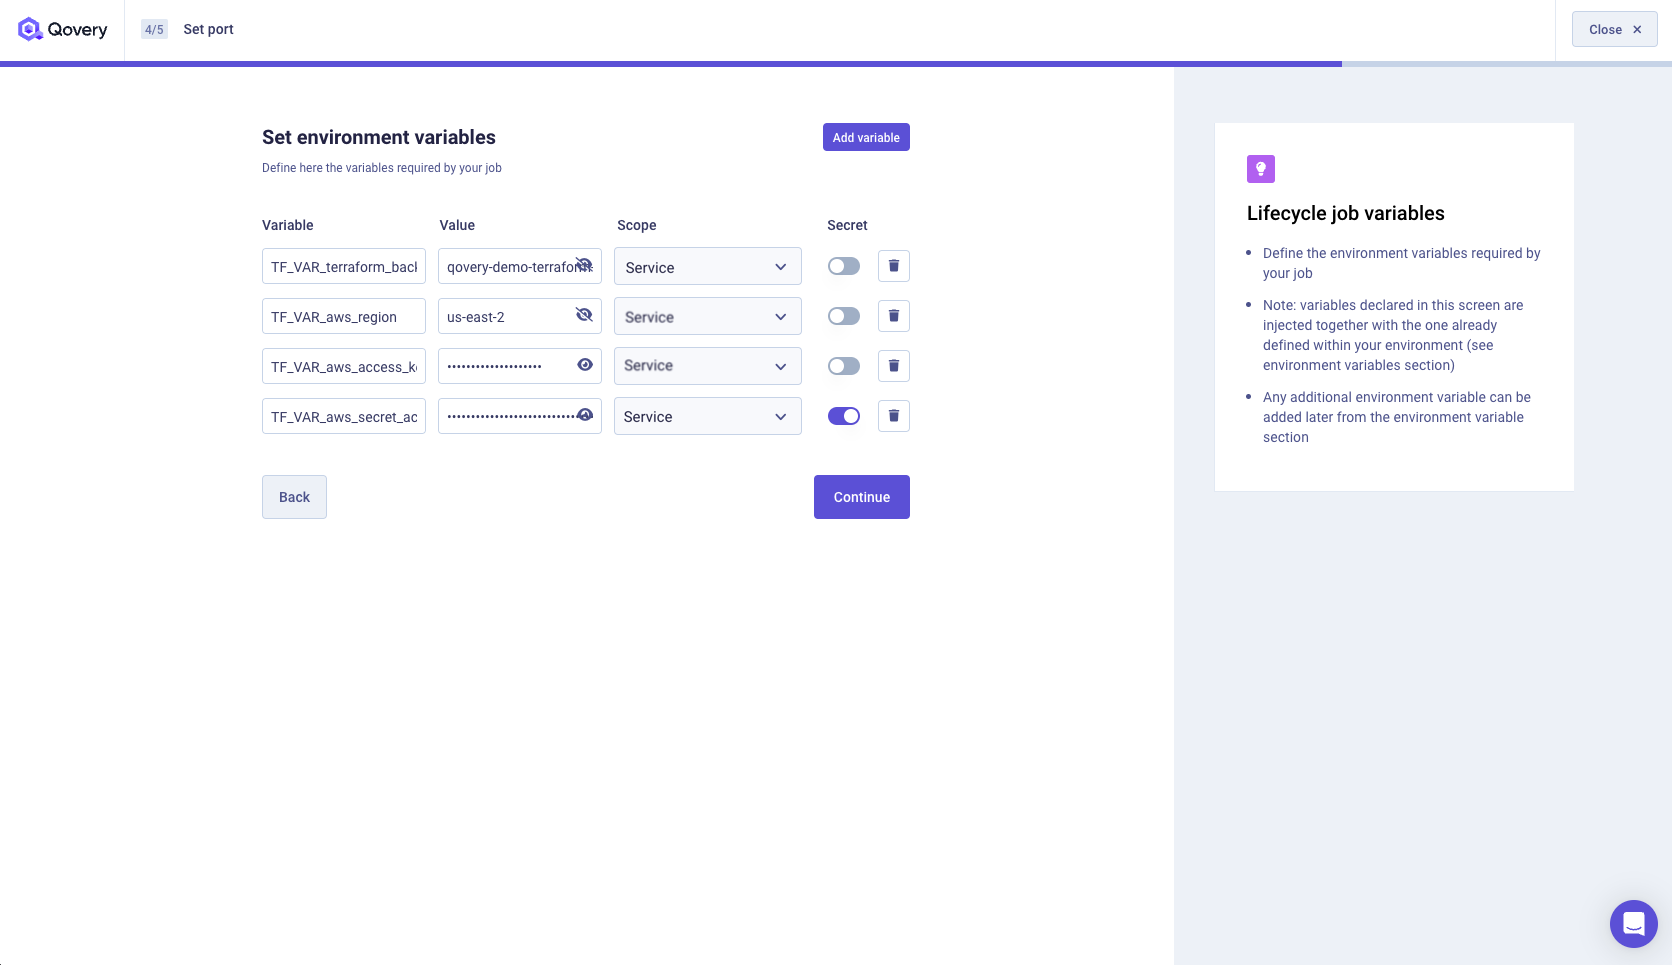Click the Qovery logo

(x=63, y=29)
